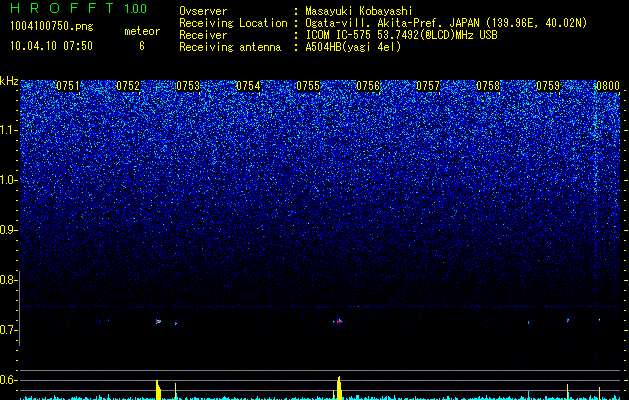Viewport: 629px width, 400px height.
Task: Click the yellow power spike below the 0800 label
Action: click(x=599, y=393)
